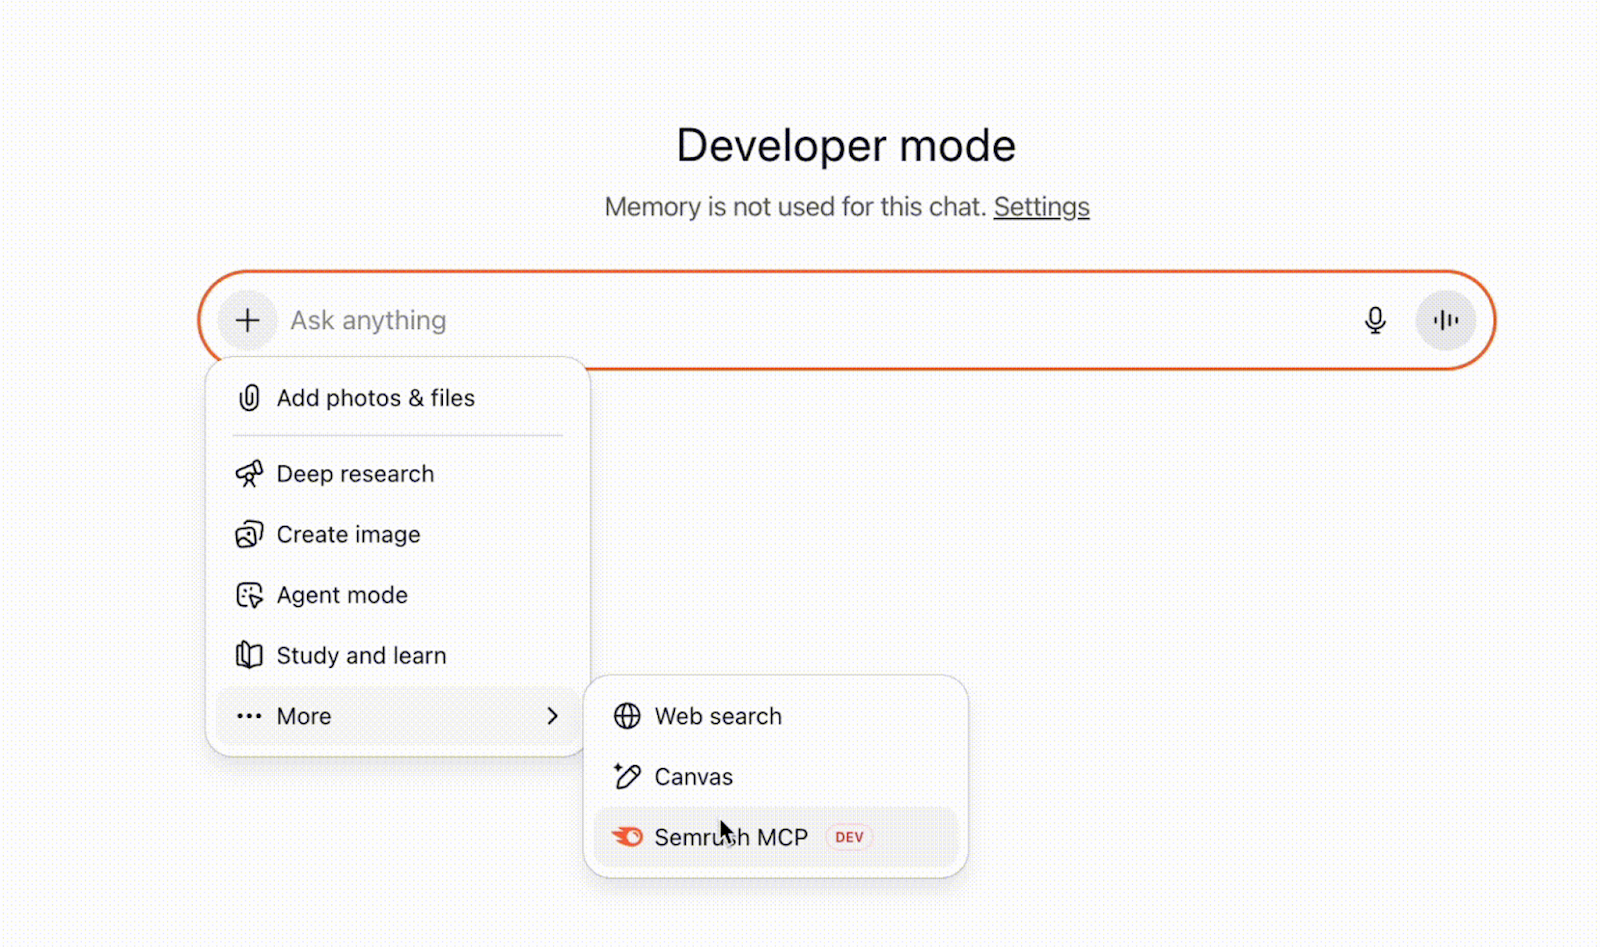Expand the More submenu chevron
Viewport: 1600px width, 947px height.
(x=553, y=716)
